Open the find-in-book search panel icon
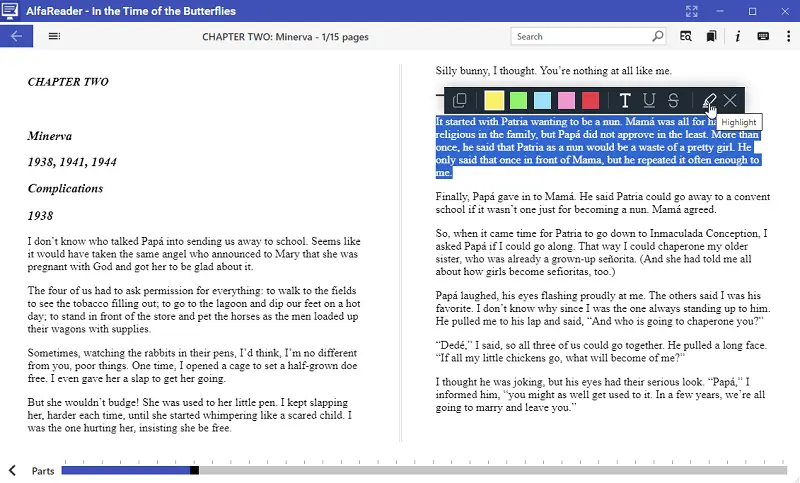The height and width of the screenshot is (483, 800). pyautogui.click(x=686, y=36)
